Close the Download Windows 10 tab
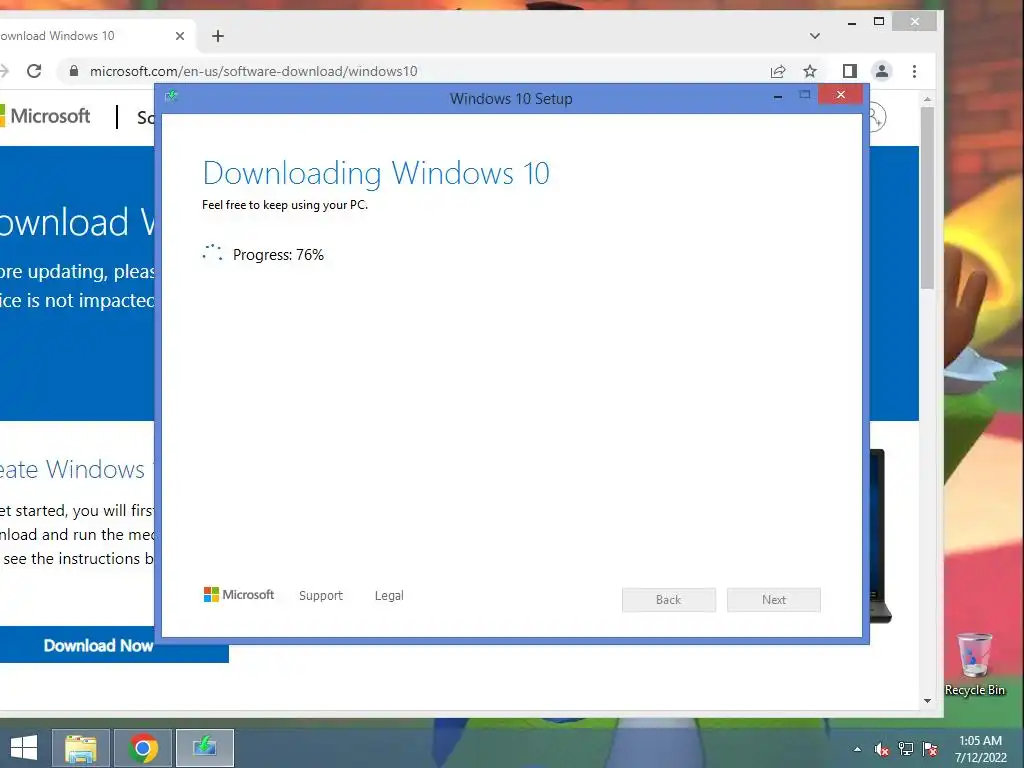Image resolution: width=1024 pixels, height=768 pixels. (180, 36)
